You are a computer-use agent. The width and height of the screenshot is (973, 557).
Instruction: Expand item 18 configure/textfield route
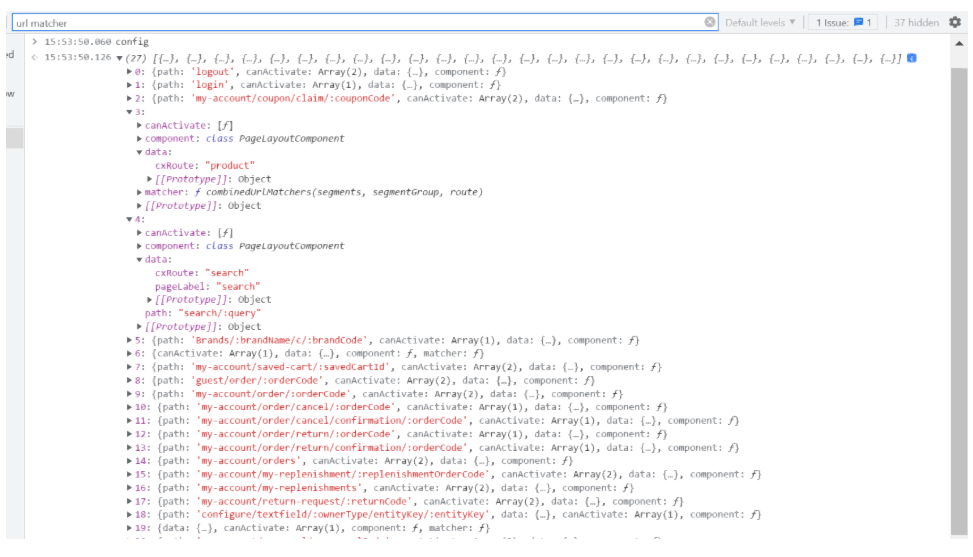click(129, 515)
